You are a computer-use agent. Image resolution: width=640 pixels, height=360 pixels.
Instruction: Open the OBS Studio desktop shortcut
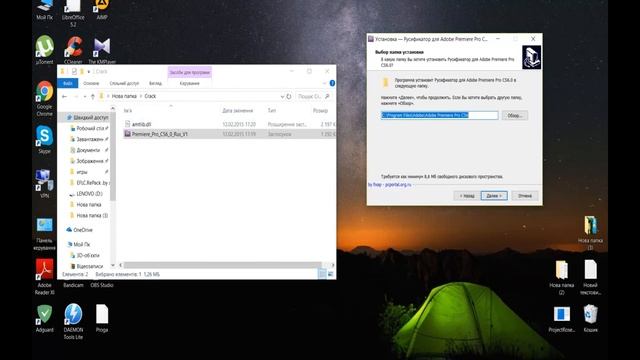pos(102,285)
